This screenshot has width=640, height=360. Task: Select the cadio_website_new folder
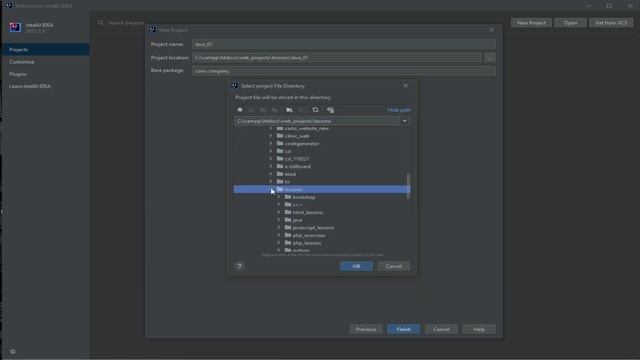[x=307, y=129]
